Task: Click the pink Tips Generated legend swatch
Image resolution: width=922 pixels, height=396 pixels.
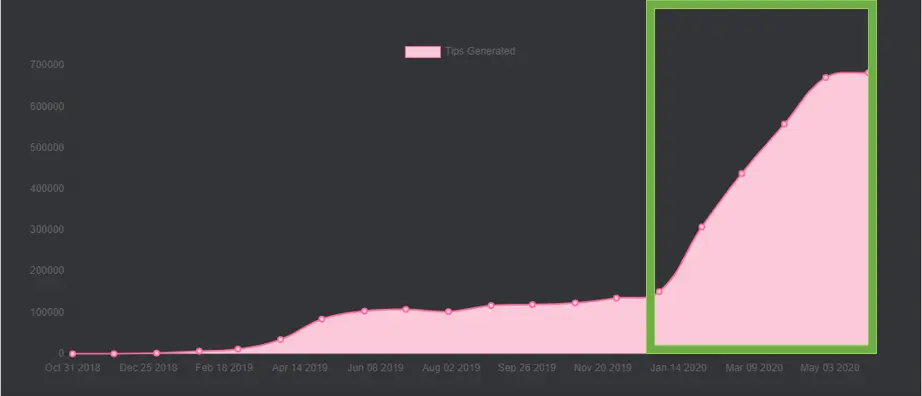Action: [423, 52]
